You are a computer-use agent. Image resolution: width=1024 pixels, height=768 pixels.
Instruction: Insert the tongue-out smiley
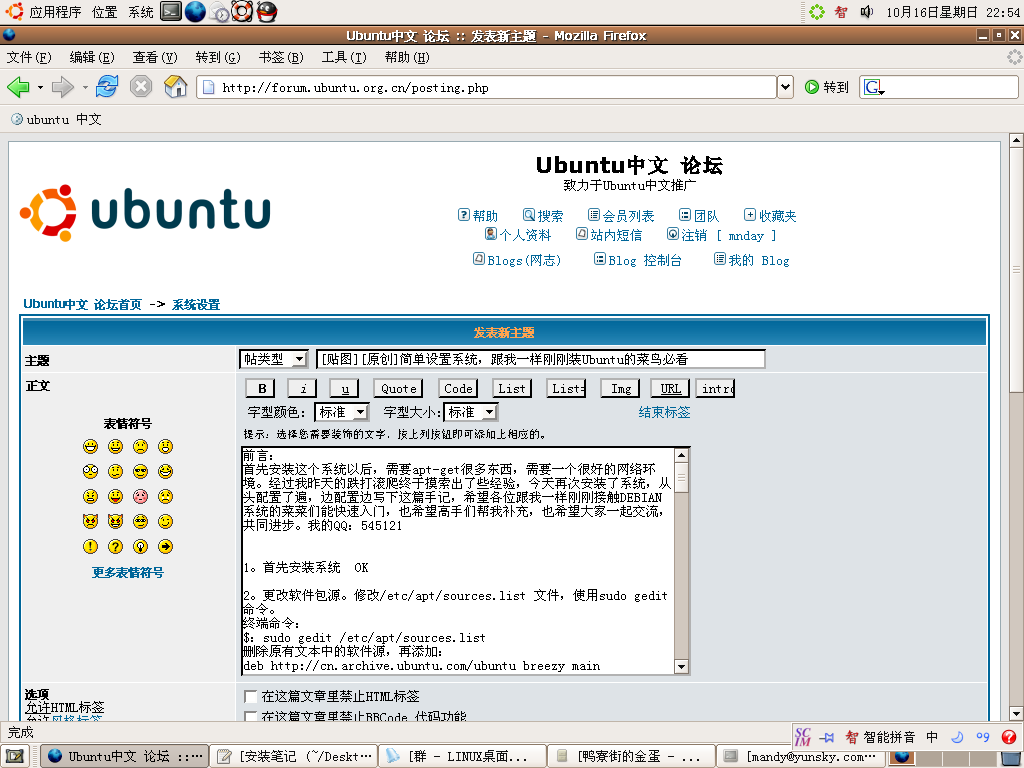point(116,496)
